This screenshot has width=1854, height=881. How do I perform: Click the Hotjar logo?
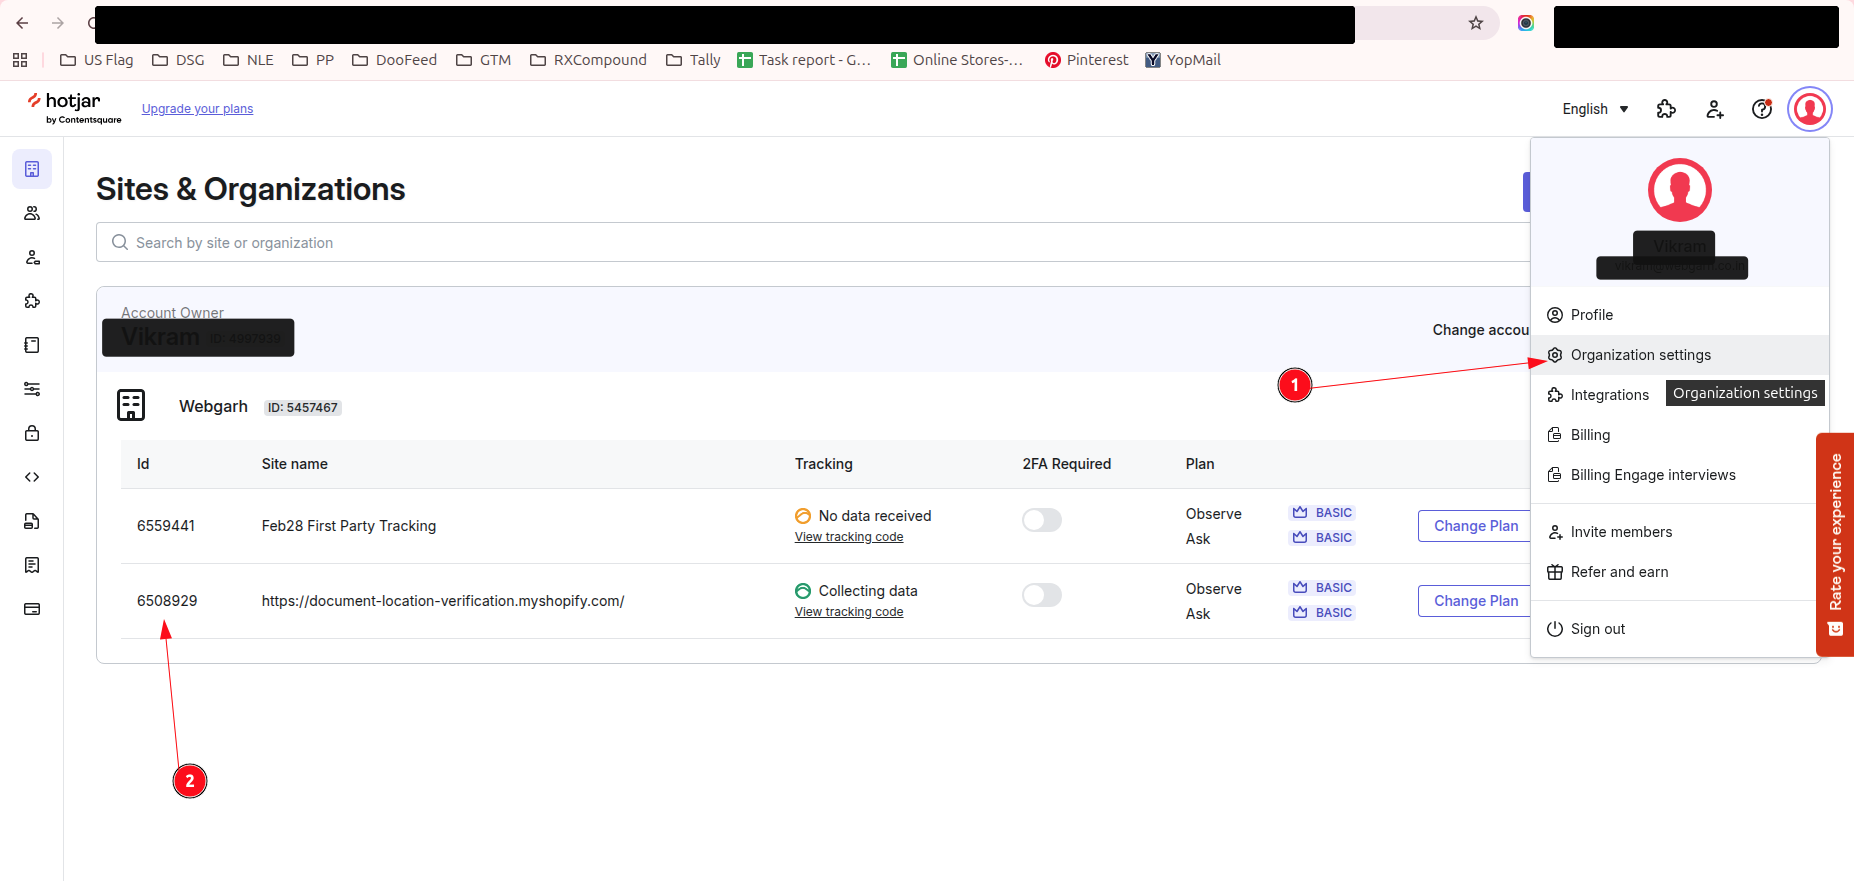click(x=74, y=107)
